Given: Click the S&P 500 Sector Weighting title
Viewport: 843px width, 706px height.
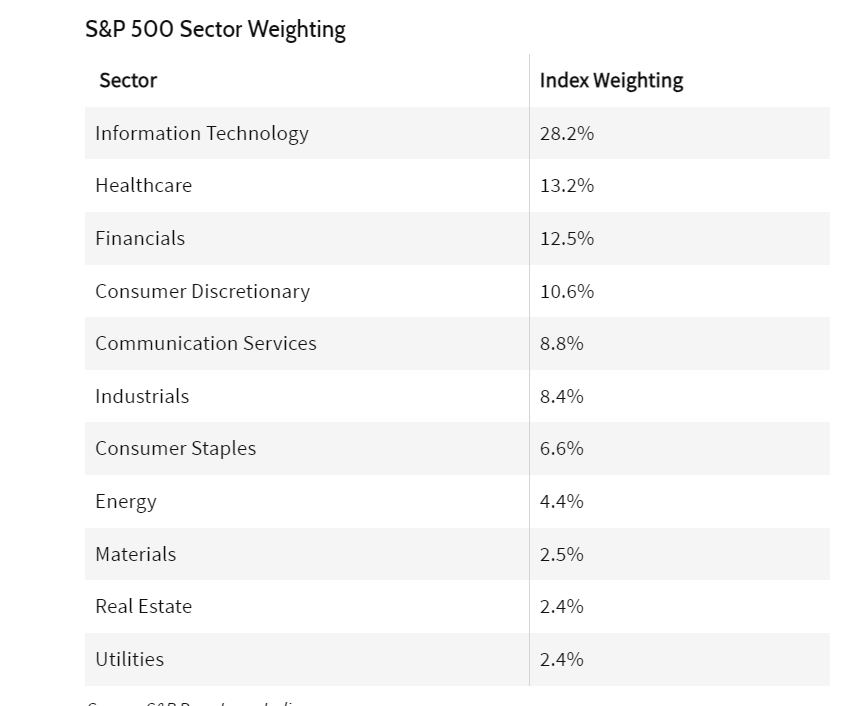Looking at the screenshot, I should 215,30.
